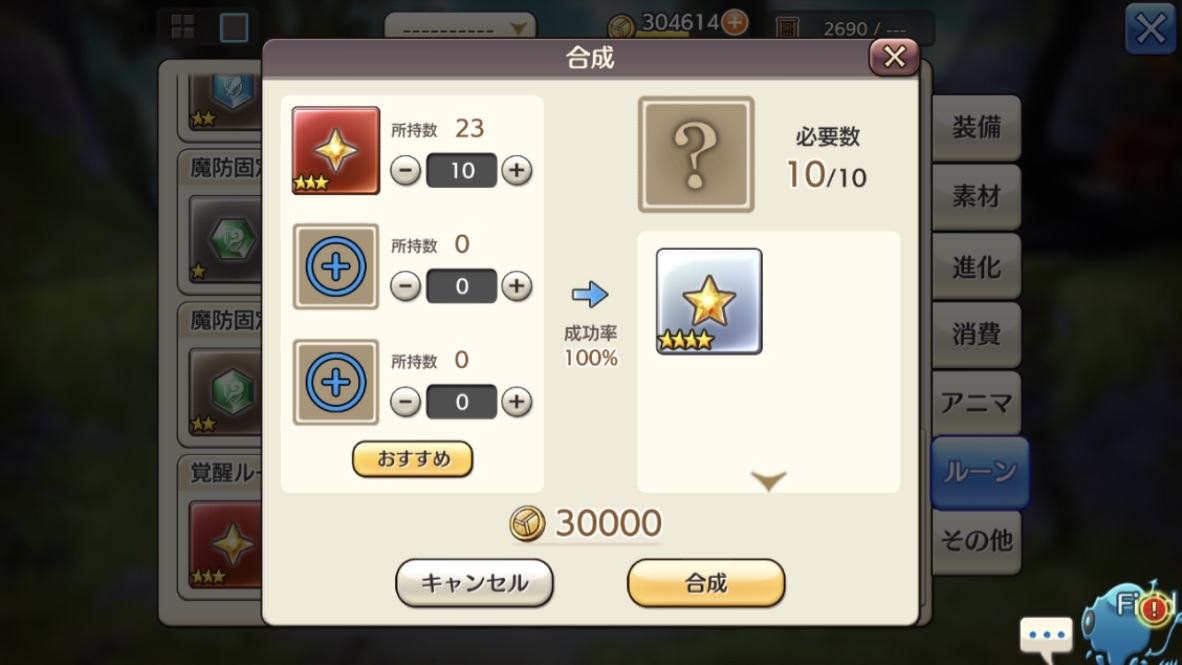Open the sort dropdown at top

tap(460, 26)
